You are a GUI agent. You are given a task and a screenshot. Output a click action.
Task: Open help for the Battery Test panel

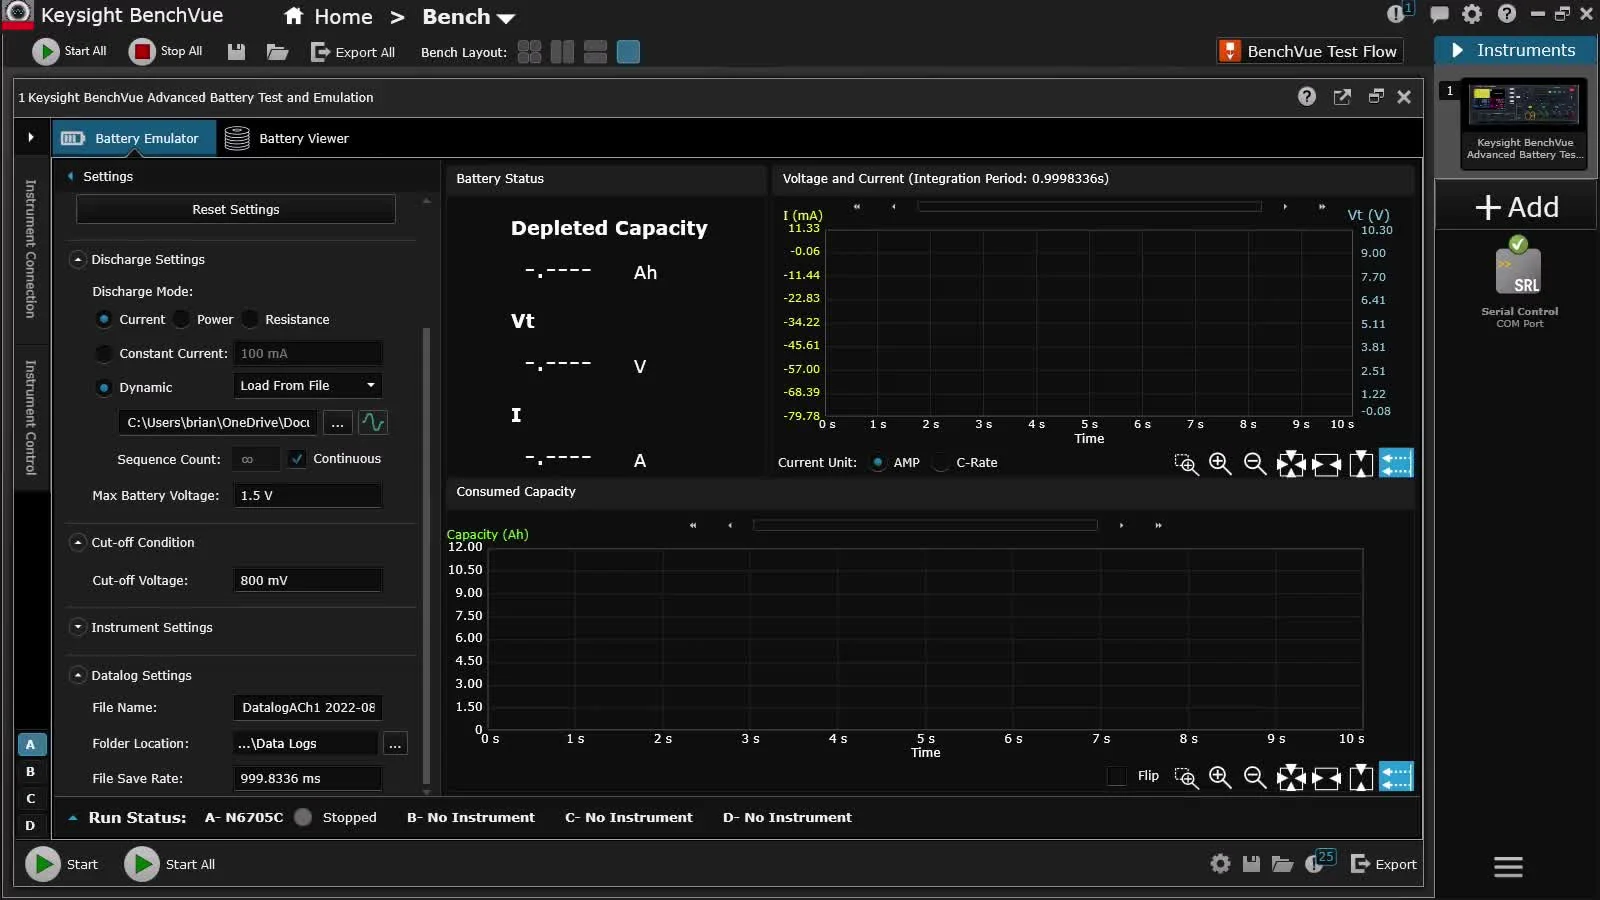1307,96
